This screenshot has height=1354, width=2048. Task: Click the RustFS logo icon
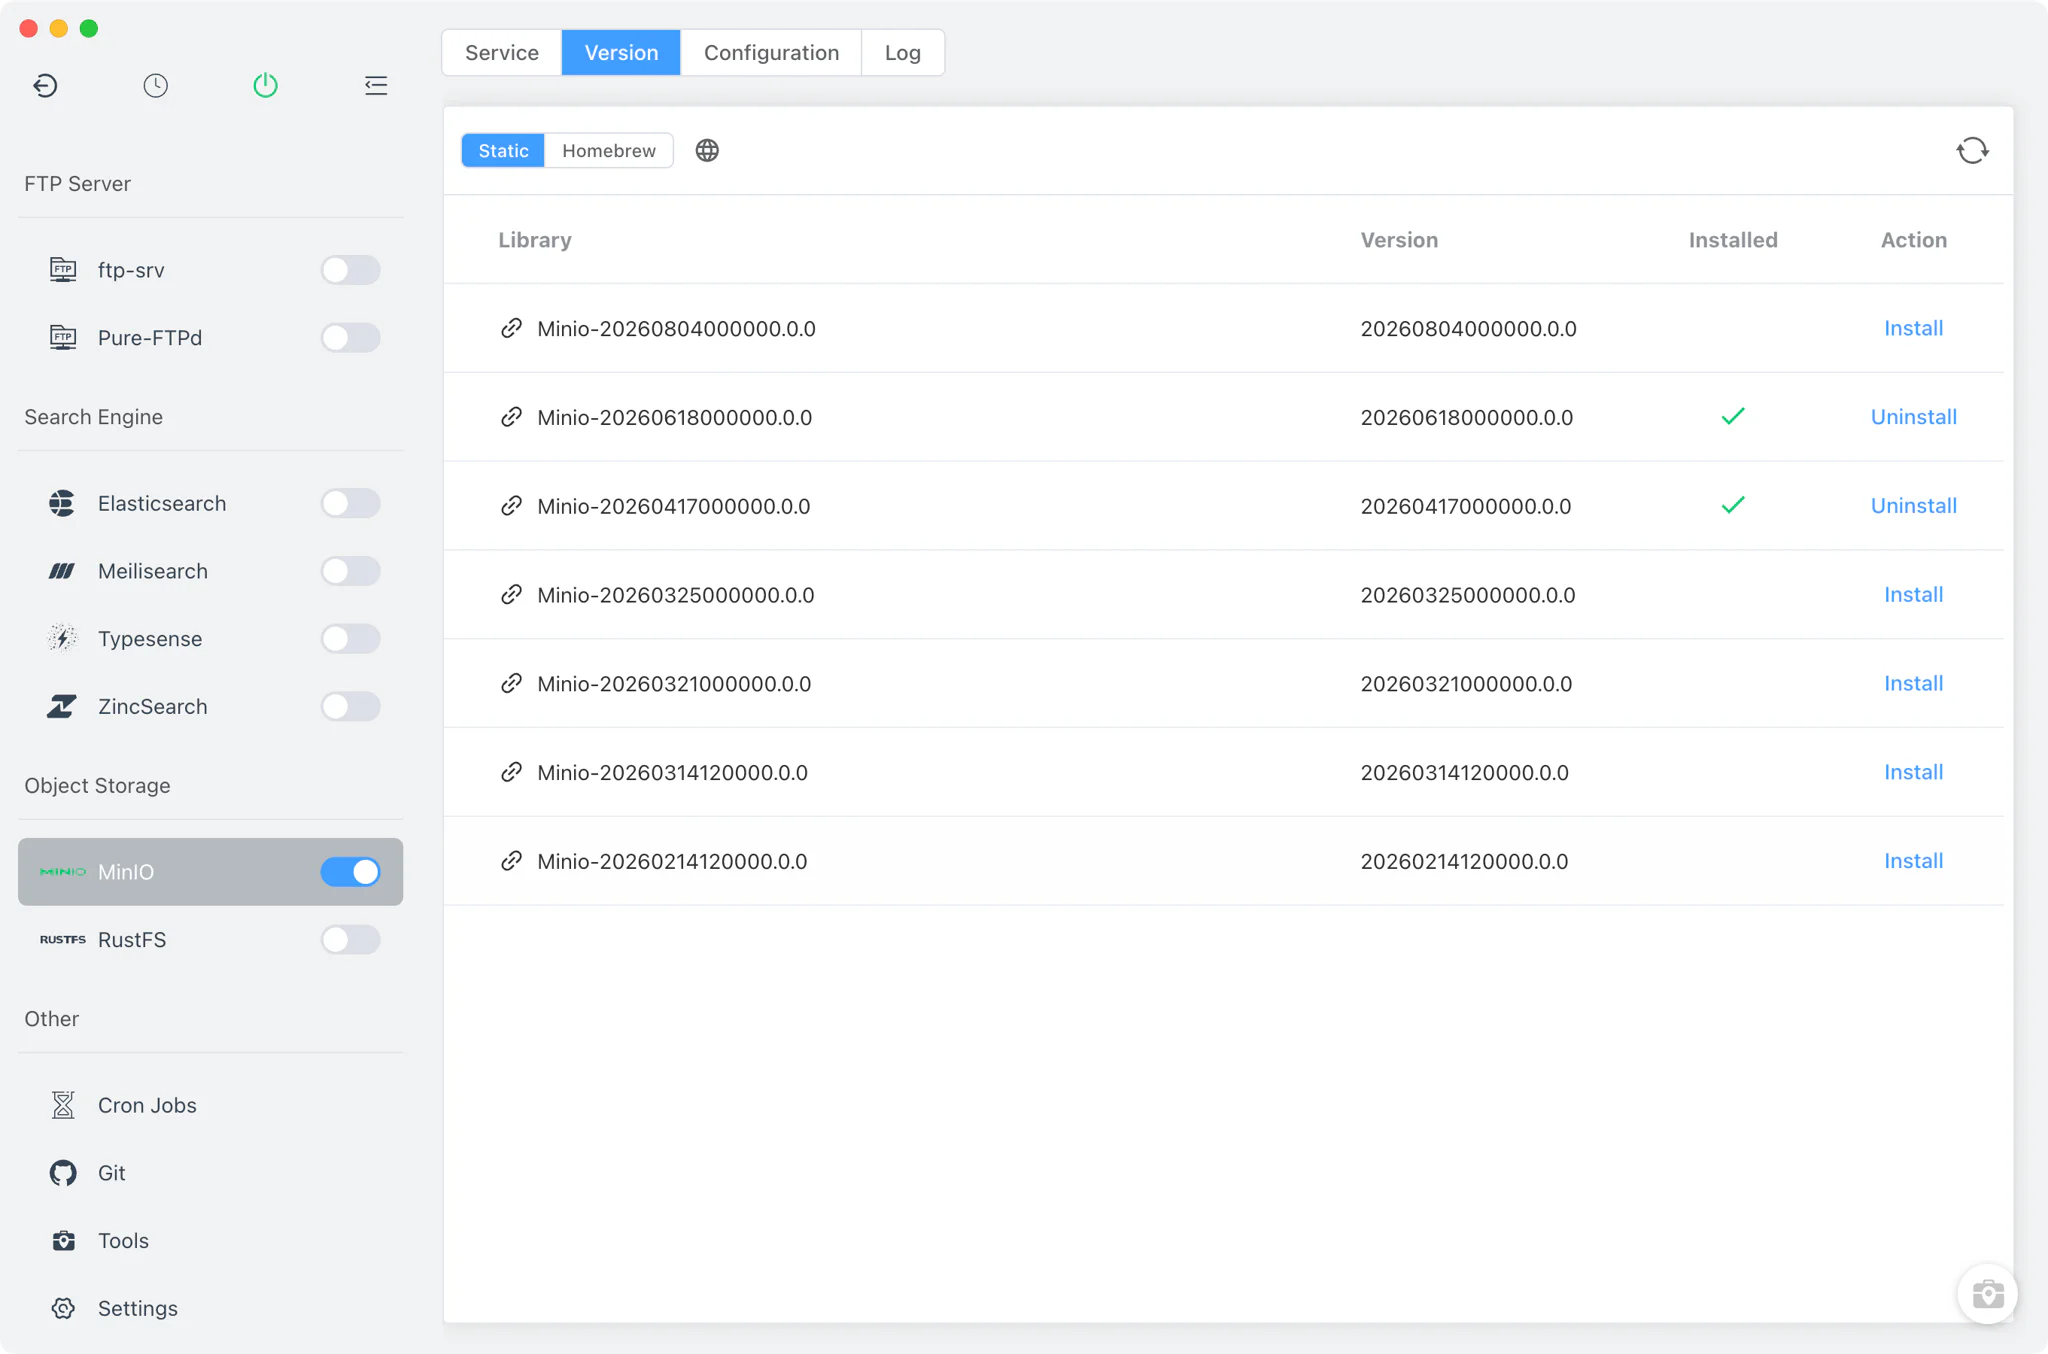pyautogui.click(x=62, y=940)
